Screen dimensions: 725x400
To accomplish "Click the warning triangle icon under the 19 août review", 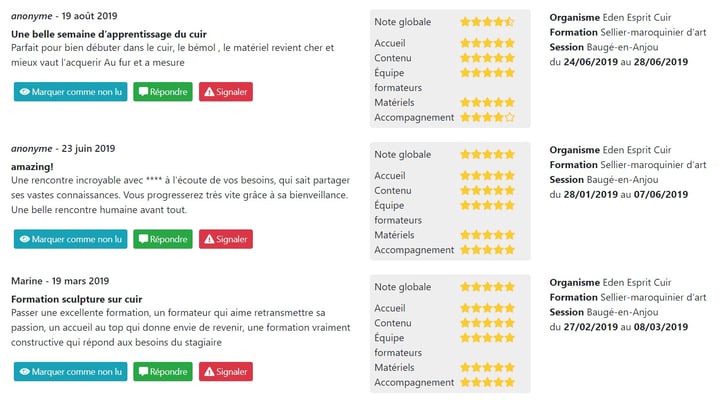I will 209,92.
